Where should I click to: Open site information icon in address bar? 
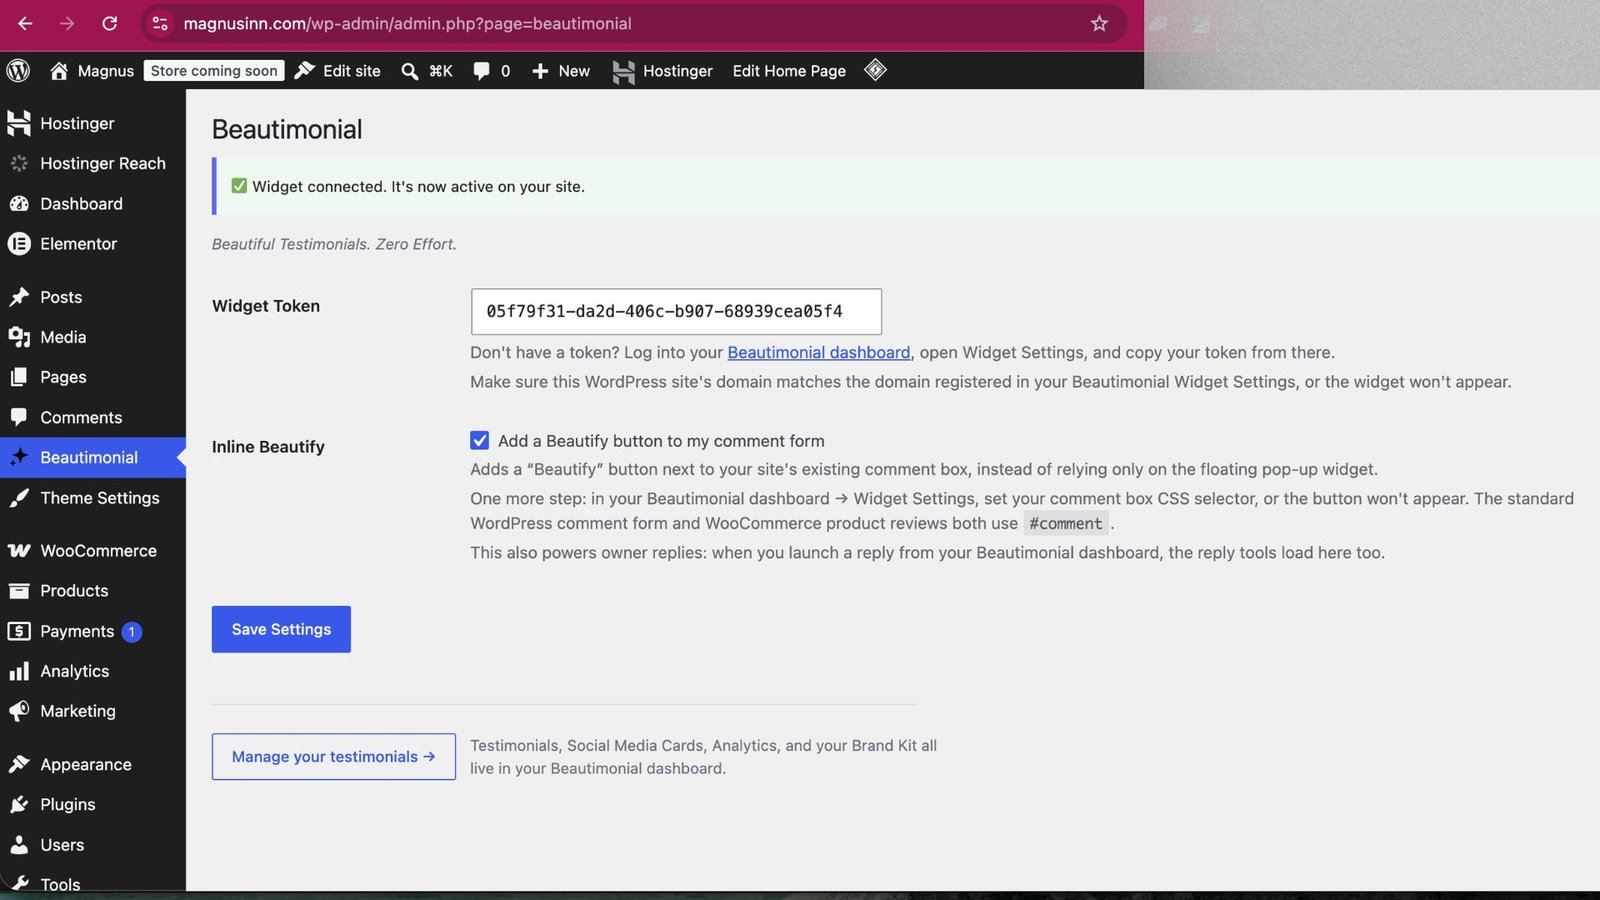pyautogui.click(x=160, y=23)
